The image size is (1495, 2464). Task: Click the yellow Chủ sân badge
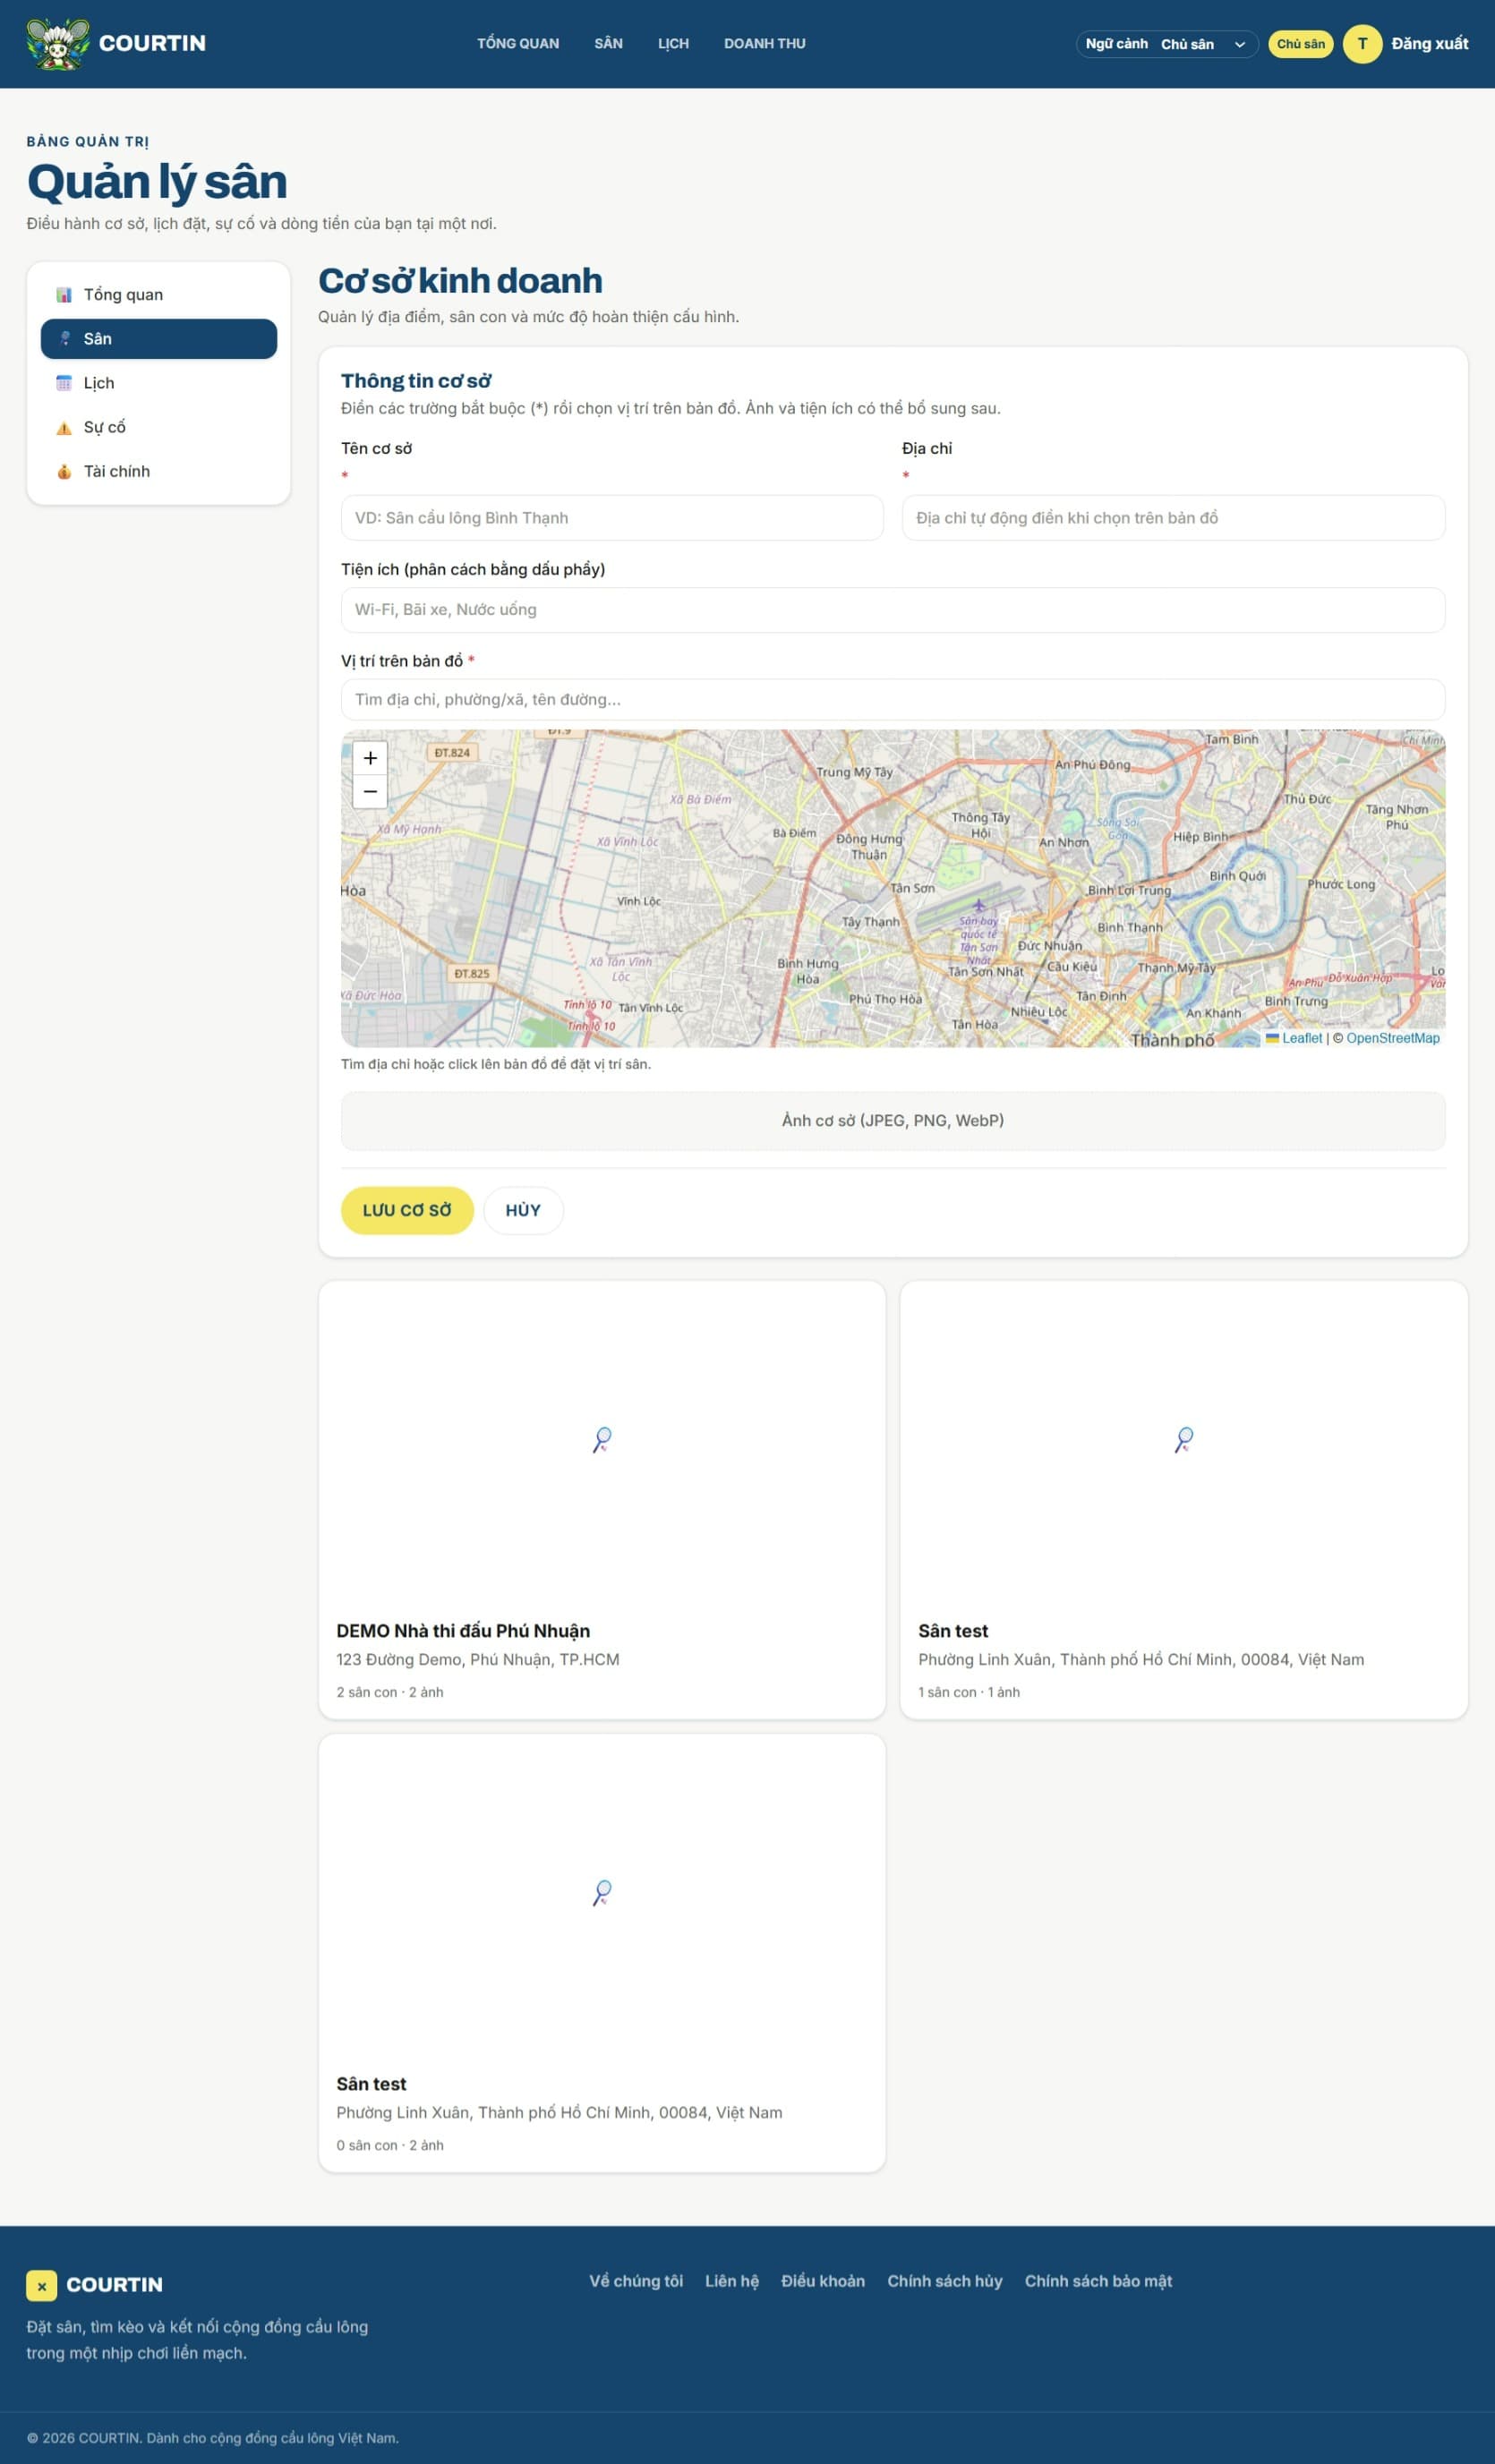point(1300,44)
